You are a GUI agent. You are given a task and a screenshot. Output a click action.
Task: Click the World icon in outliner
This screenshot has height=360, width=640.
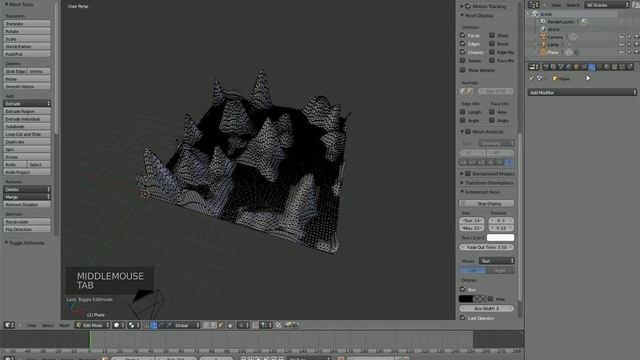point(543,29)
